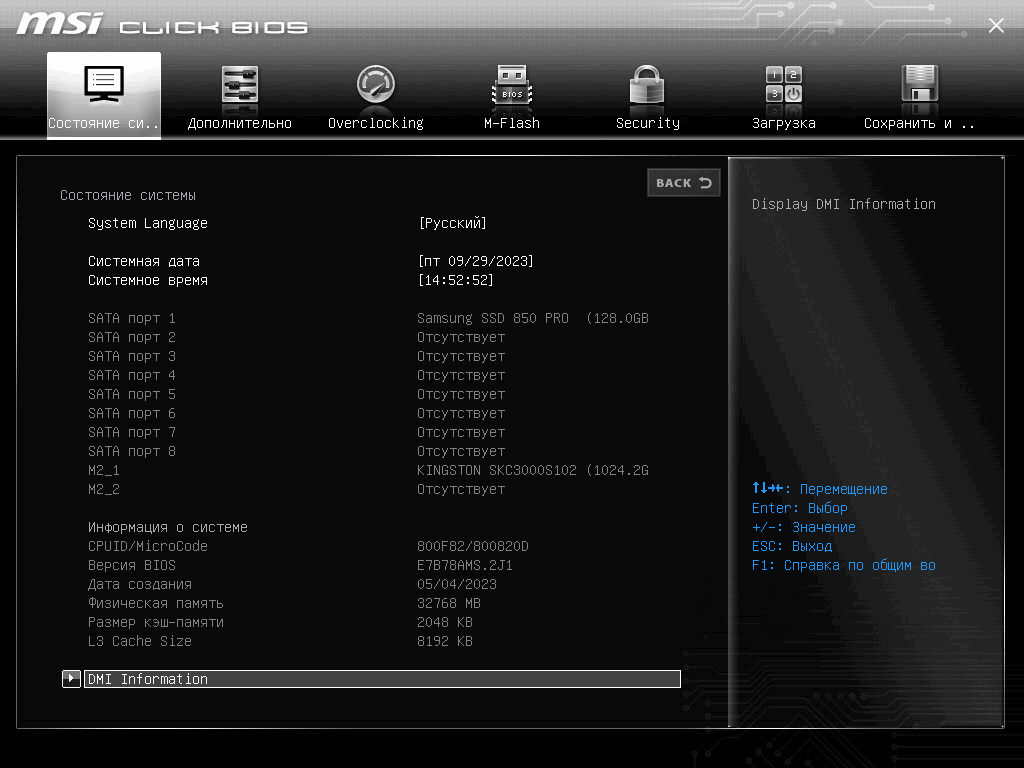
Task: Select the DMI Information entry
Action: tap(382, 679)
